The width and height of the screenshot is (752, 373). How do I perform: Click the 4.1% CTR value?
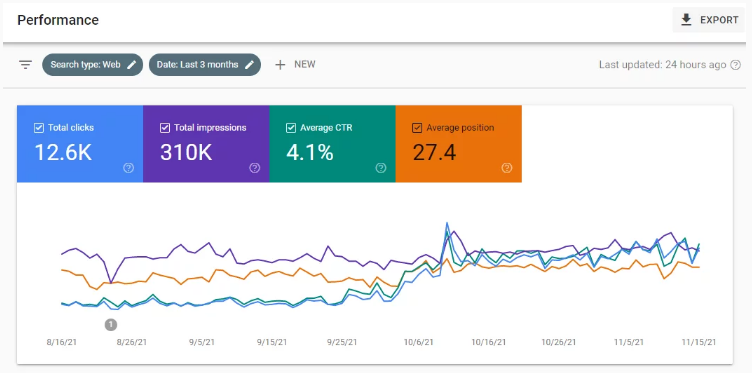[310, 152]
